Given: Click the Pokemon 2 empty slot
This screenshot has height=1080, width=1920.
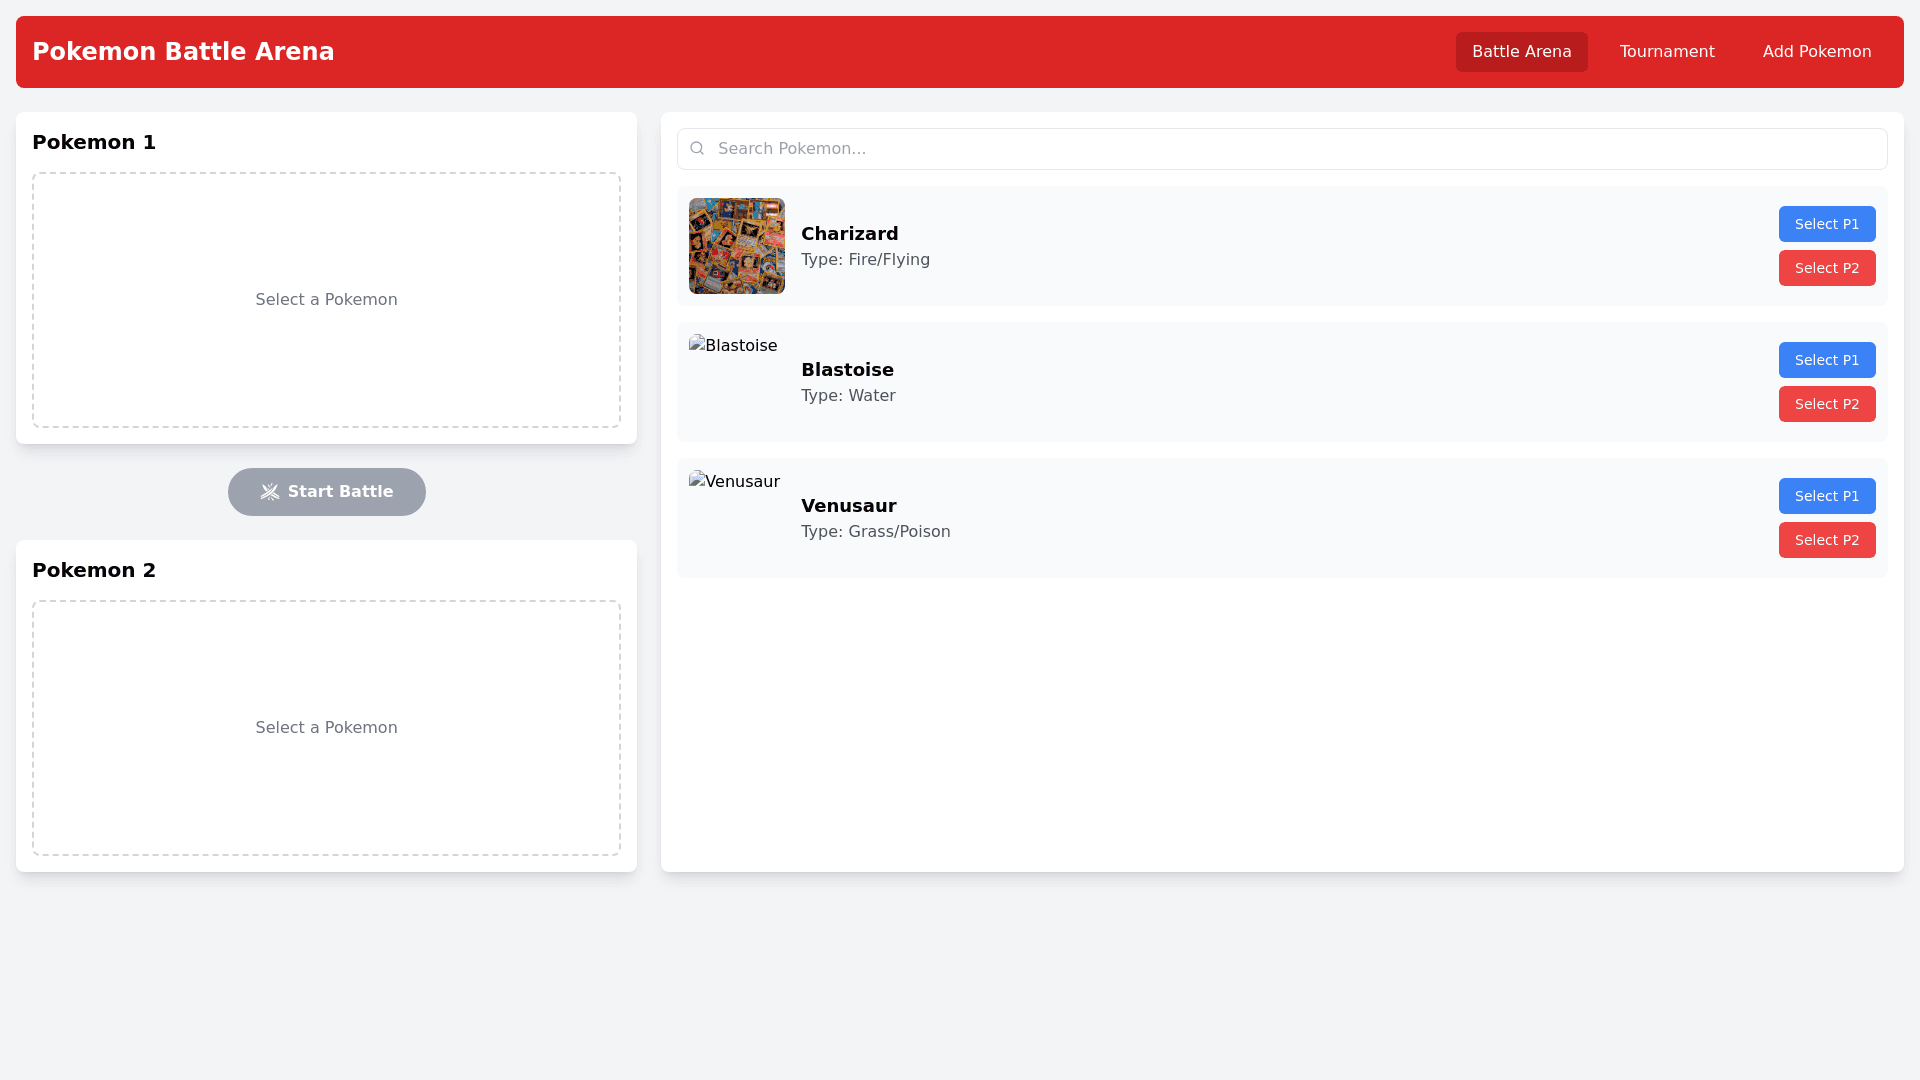Looking at the screenshot, I should tap(326, 728).
